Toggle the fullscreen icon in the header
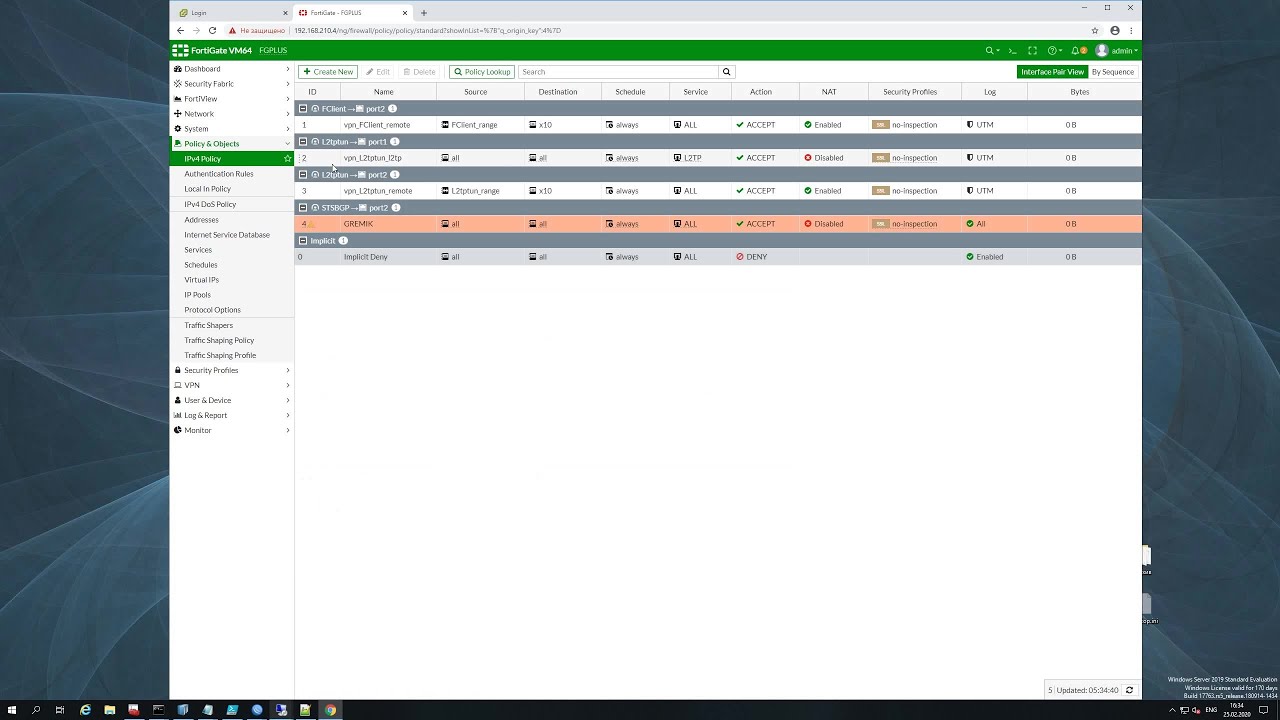Screen dimensions: 1280x720 click(x=1032, y=51)
